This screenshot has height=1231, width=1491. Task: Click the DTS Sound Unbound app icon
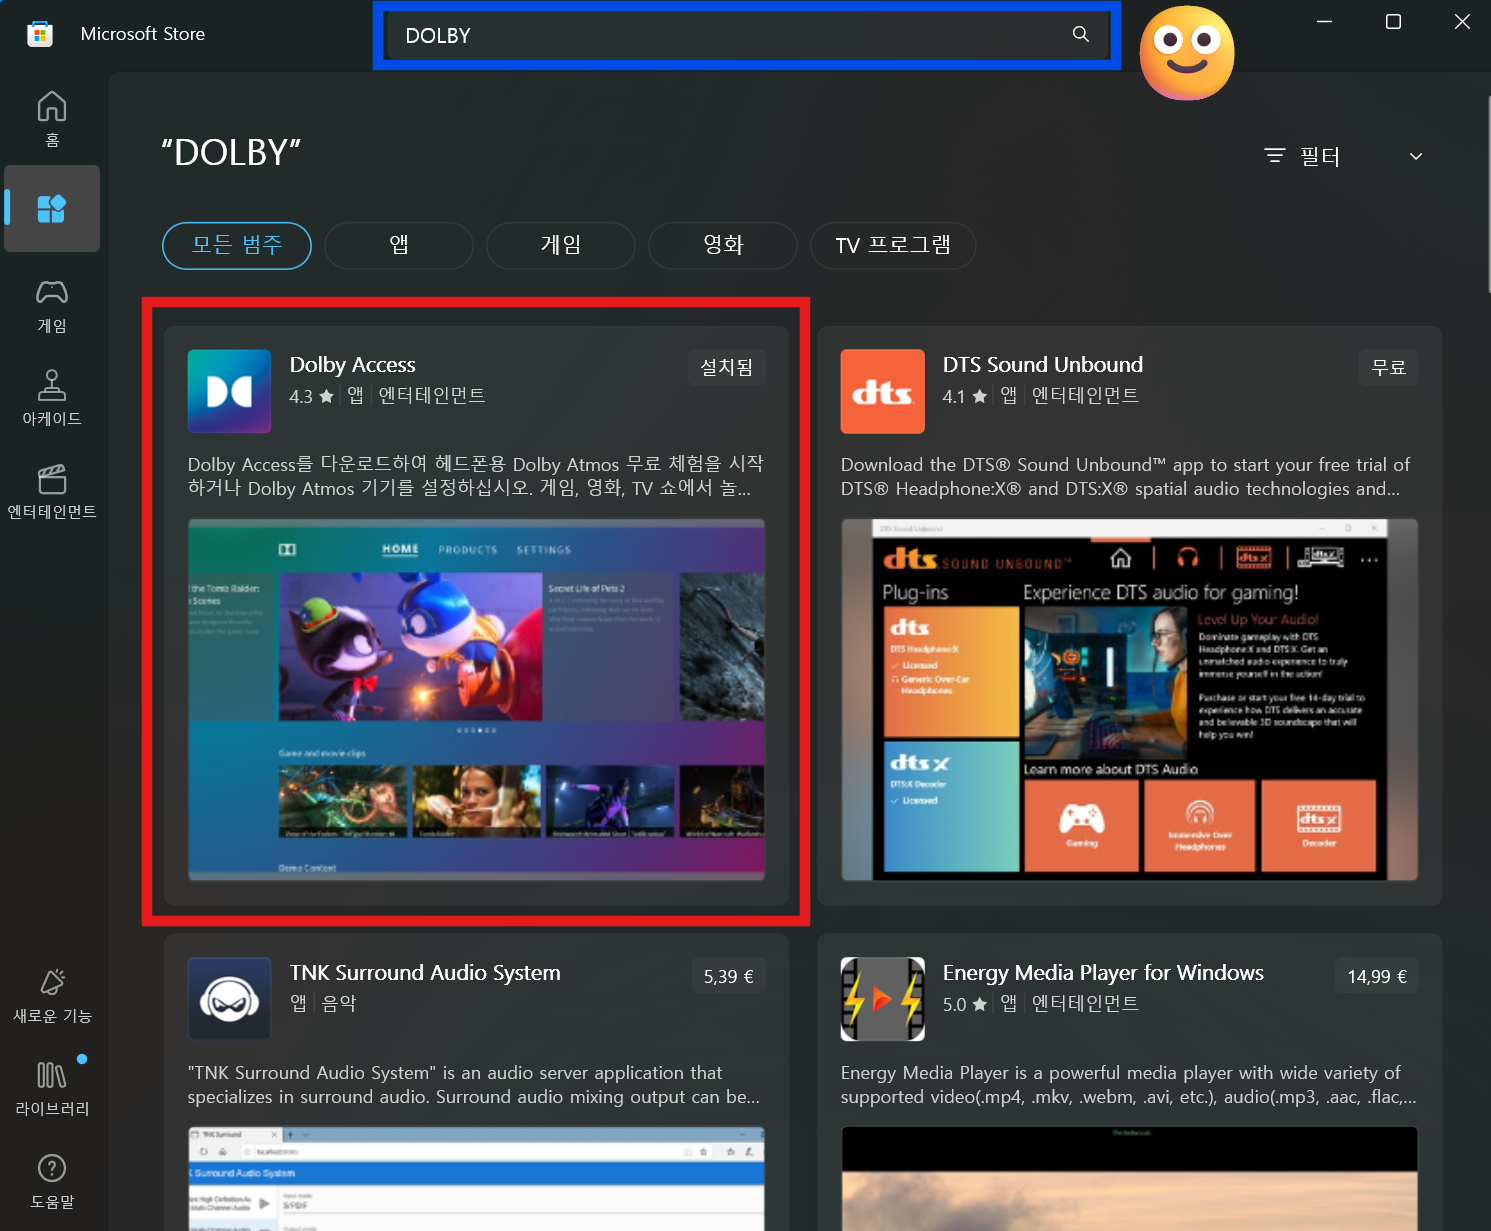pos(882,391)
